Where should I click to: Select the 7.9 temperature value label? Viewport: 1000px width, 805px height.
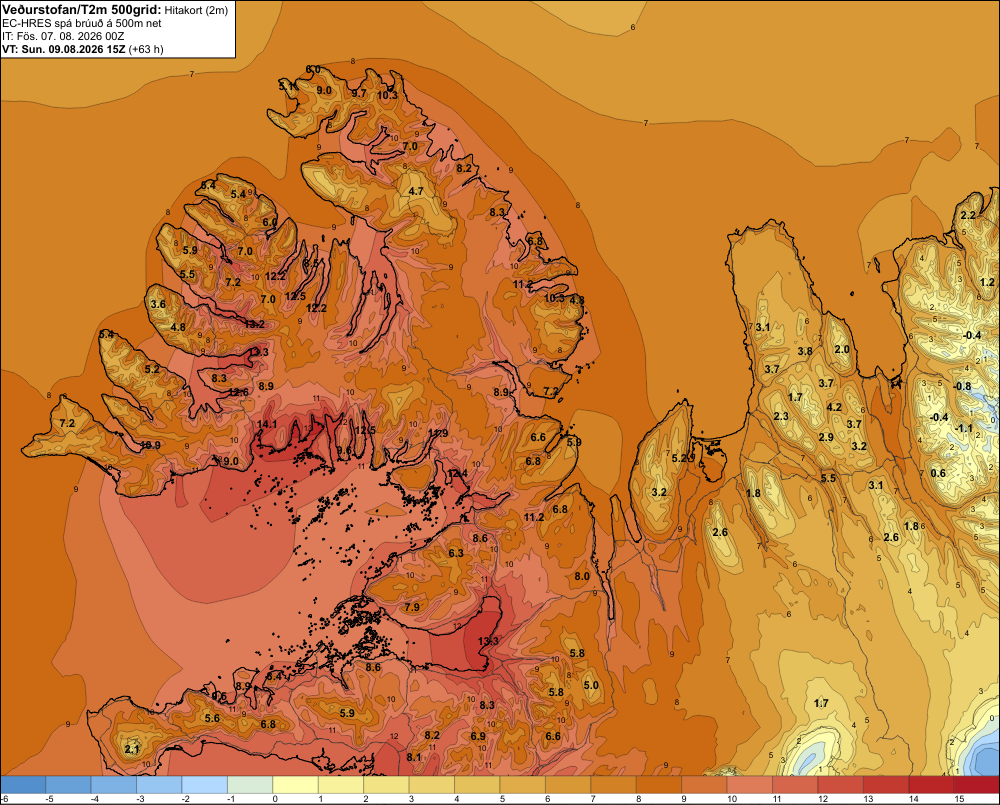pos(412,607)
